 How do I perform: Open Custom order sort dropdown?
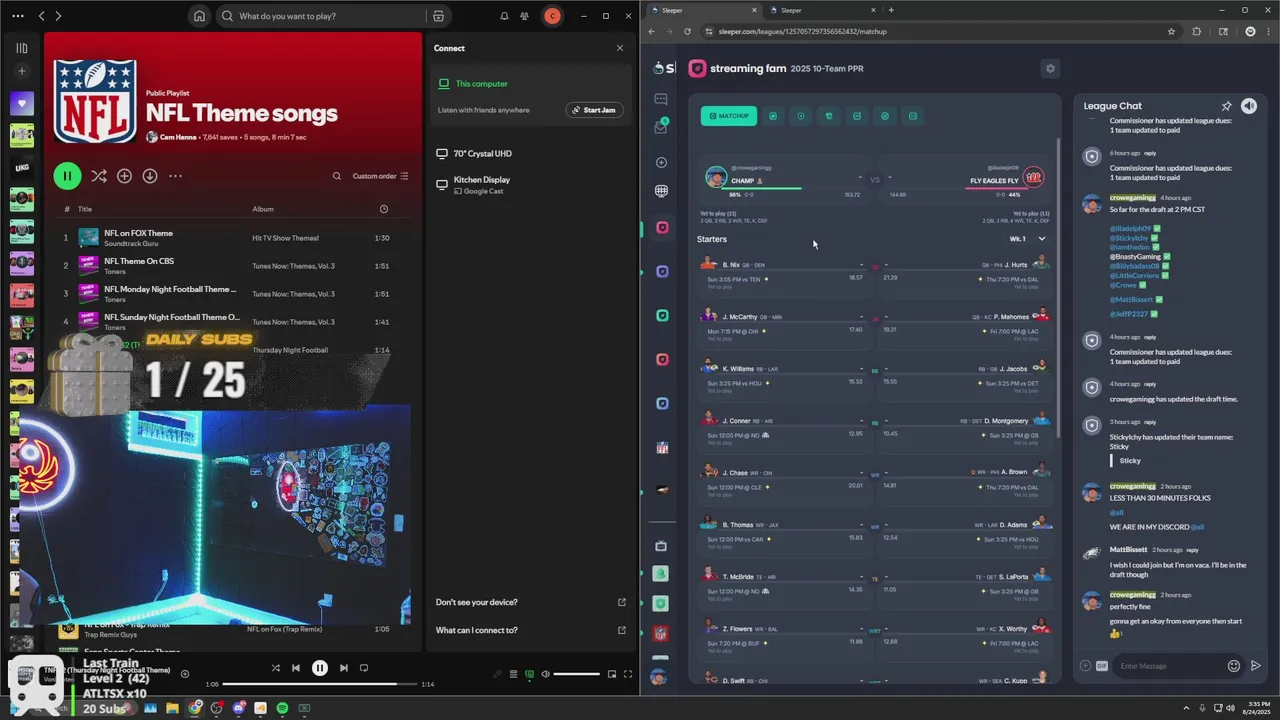pyautogui.click(x=380, y=176)
